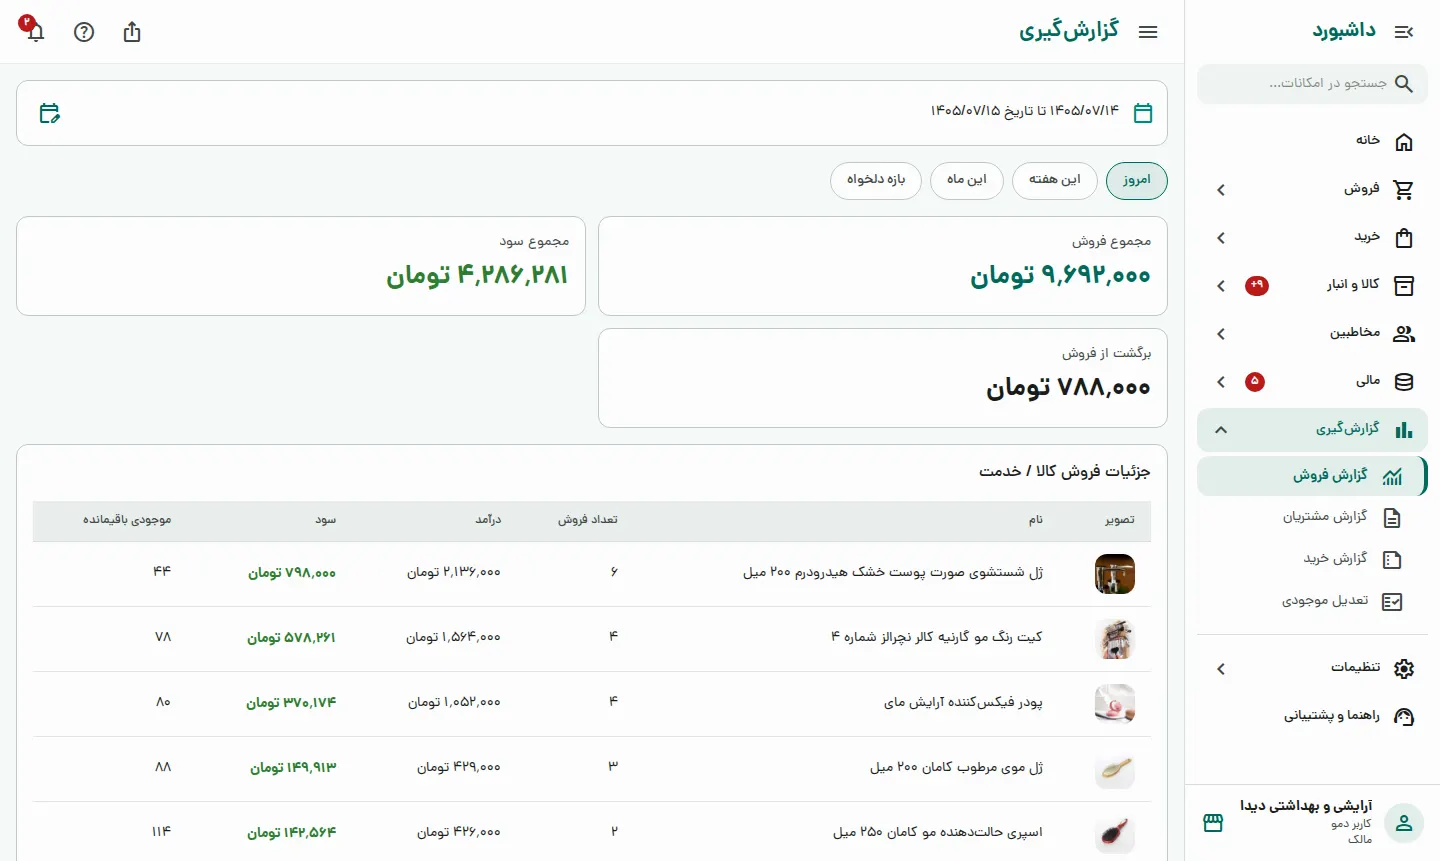
Task: Click the سود column header
Action: point(326,520)
